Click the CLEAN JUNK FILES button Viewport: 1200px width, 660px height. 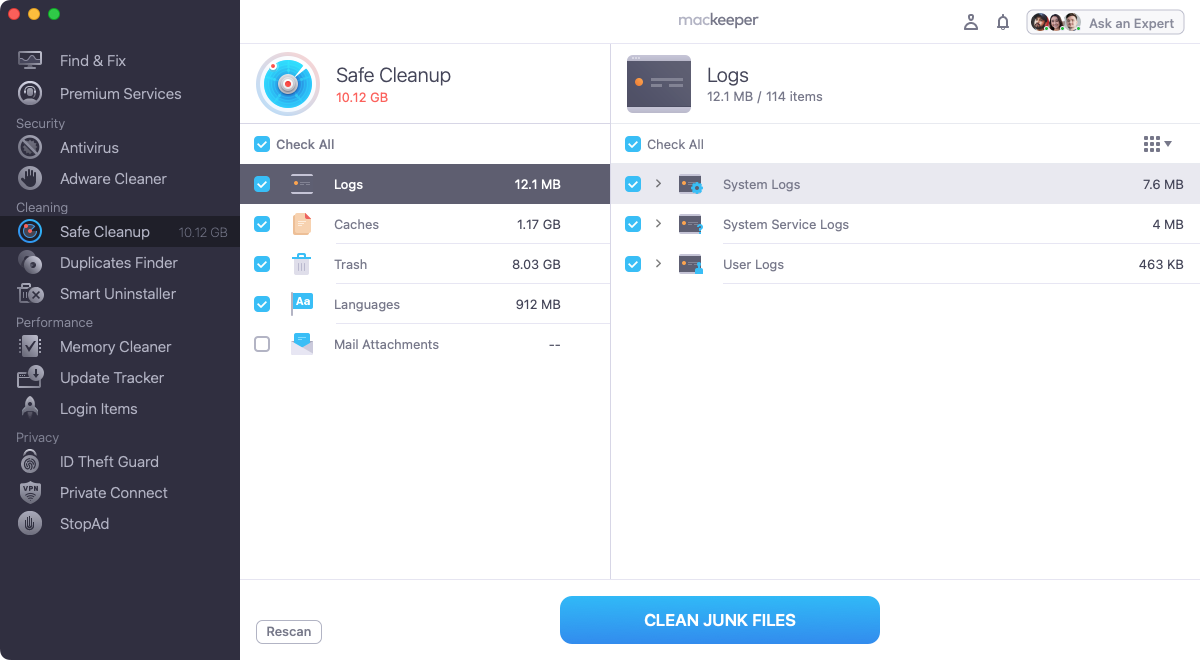click(x=720, y=620)
